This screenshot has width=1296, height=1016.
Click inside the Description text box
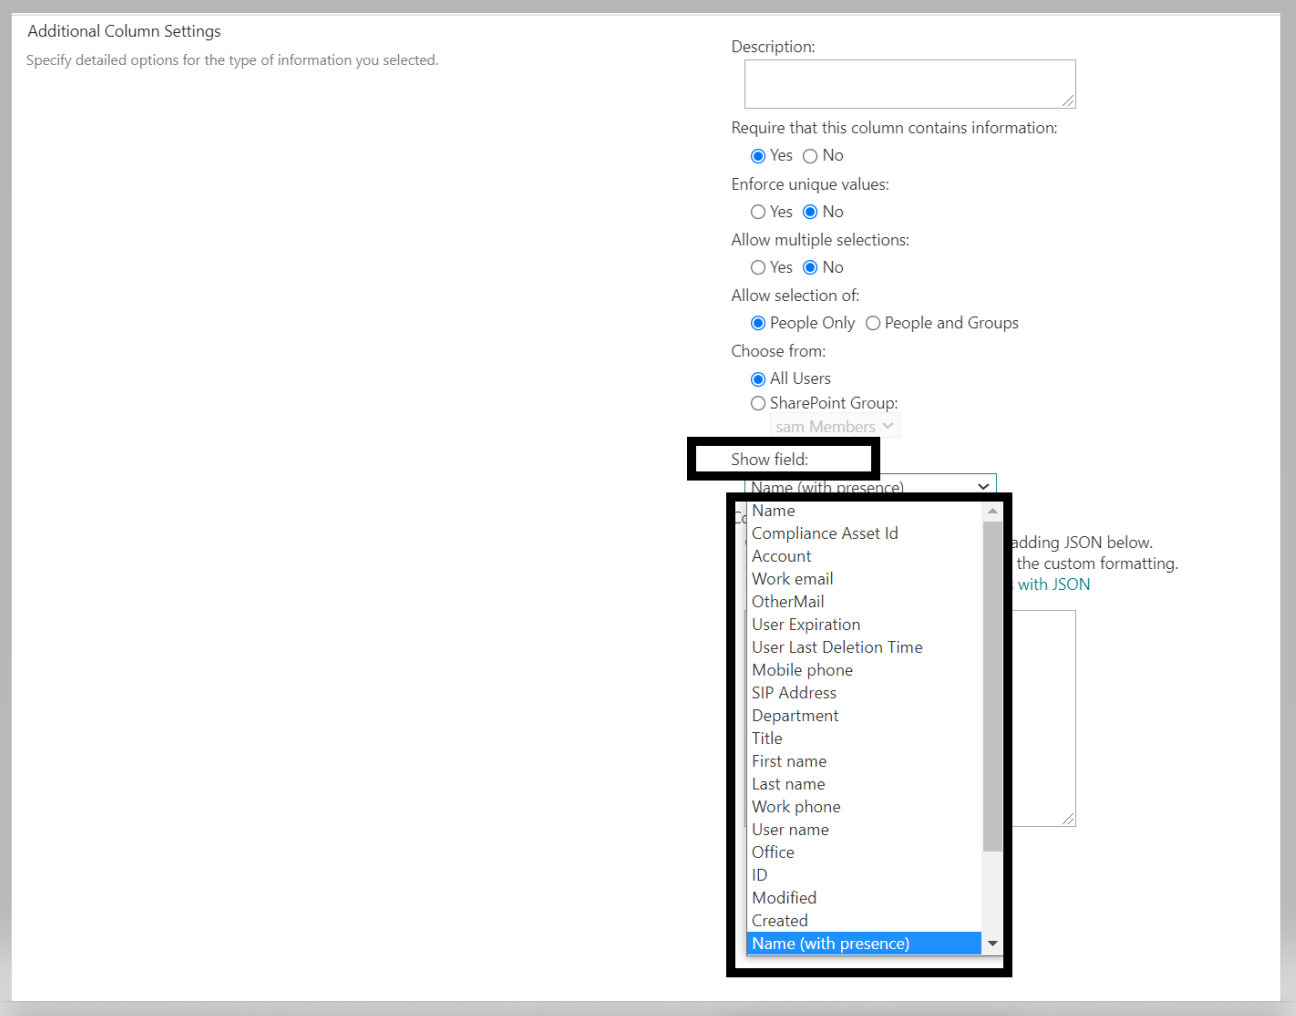[x=909, y=84]
